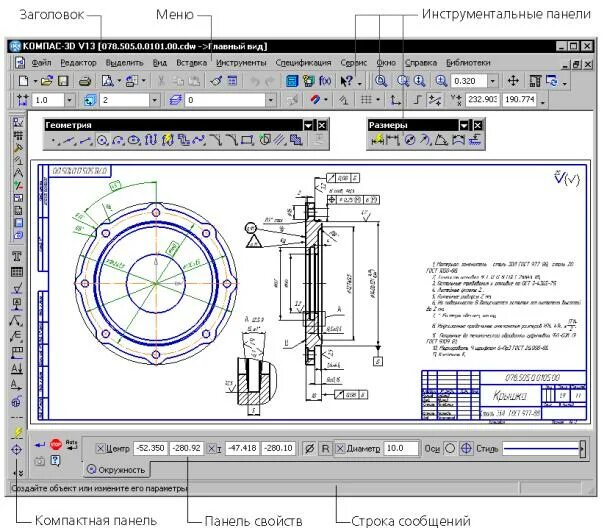
Task: Click the blue Create object arrow icon
Action: pos(39,445)
